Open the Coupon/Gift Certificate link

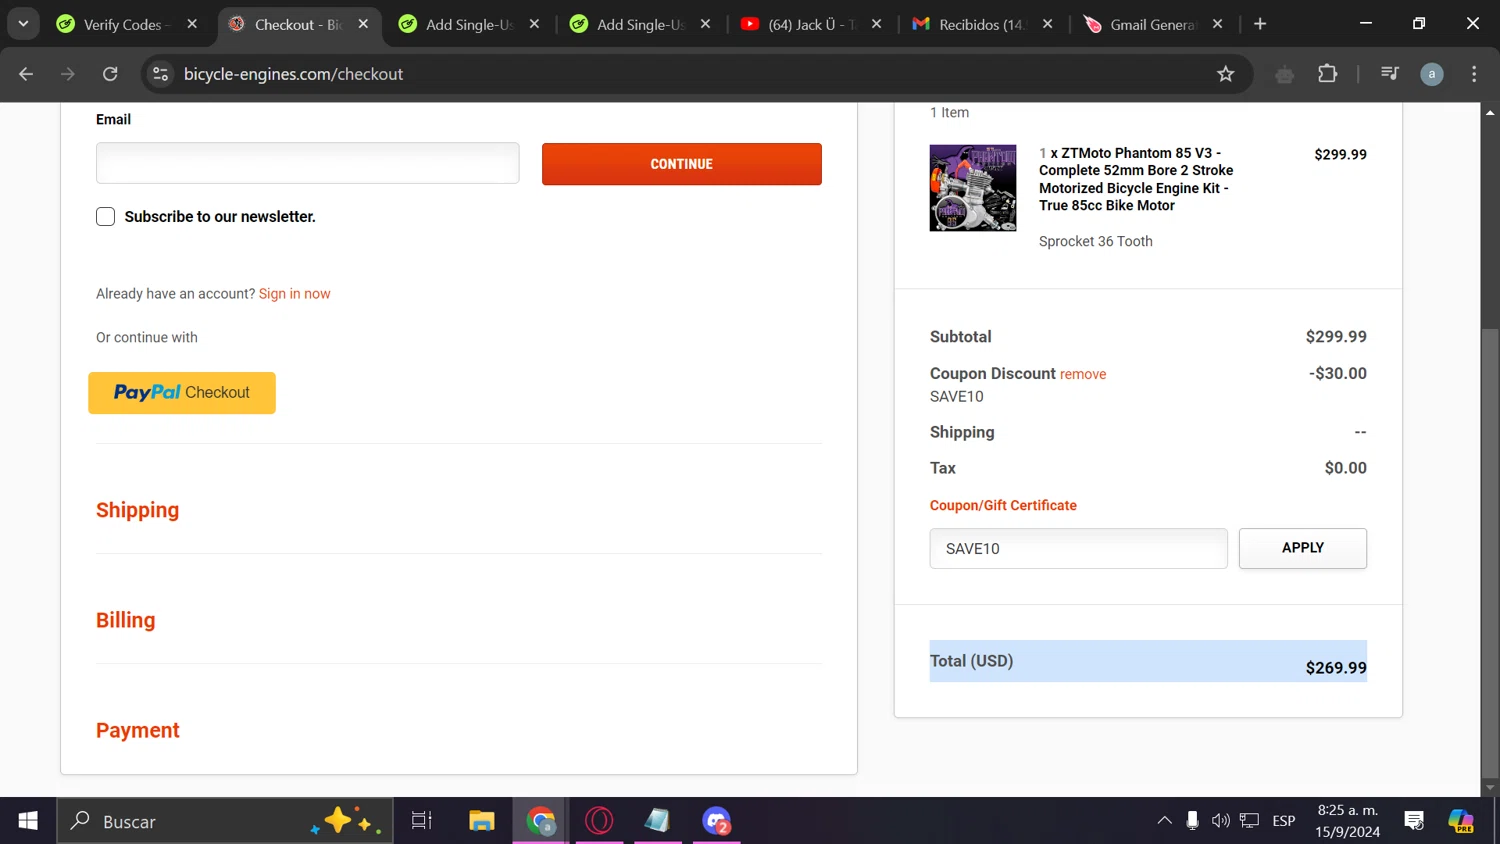(1003, 506)
